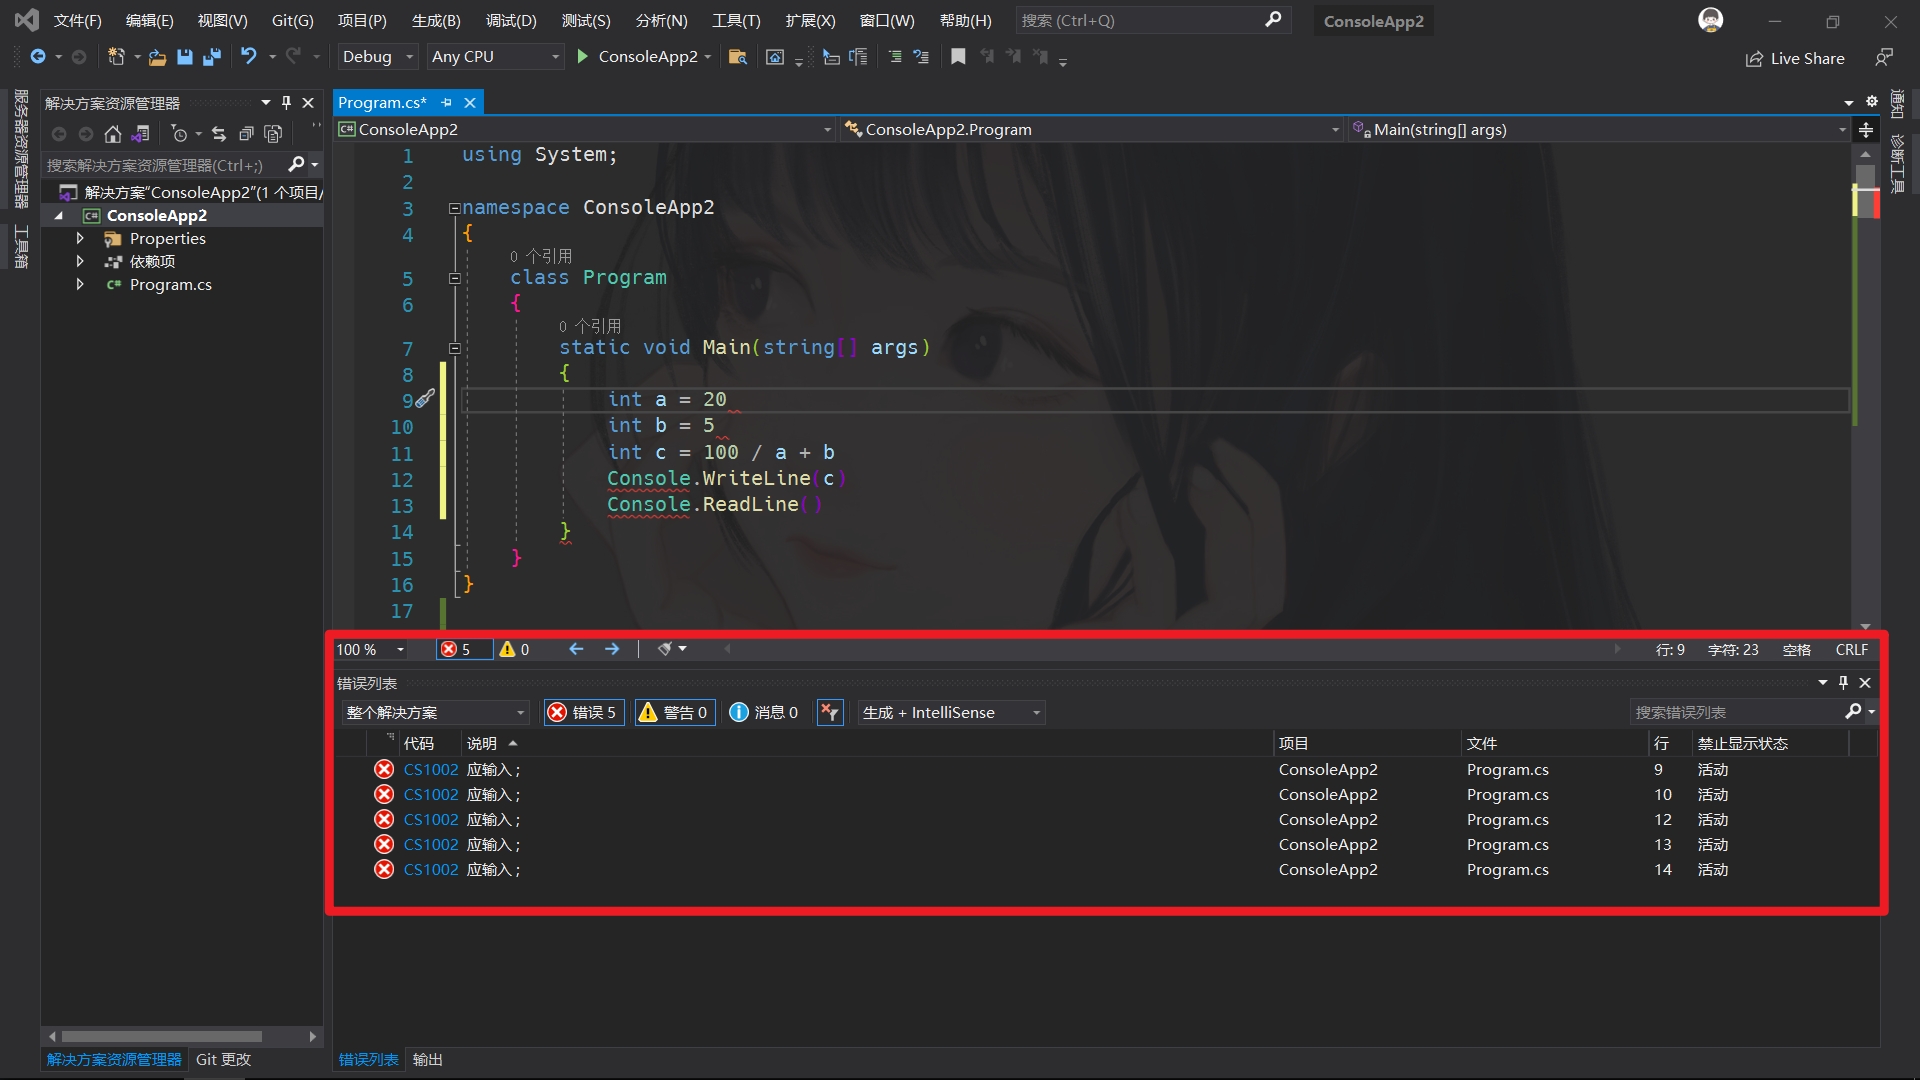
Task: Click the Save All toolbar icon
Action: [x=211, y=57]
